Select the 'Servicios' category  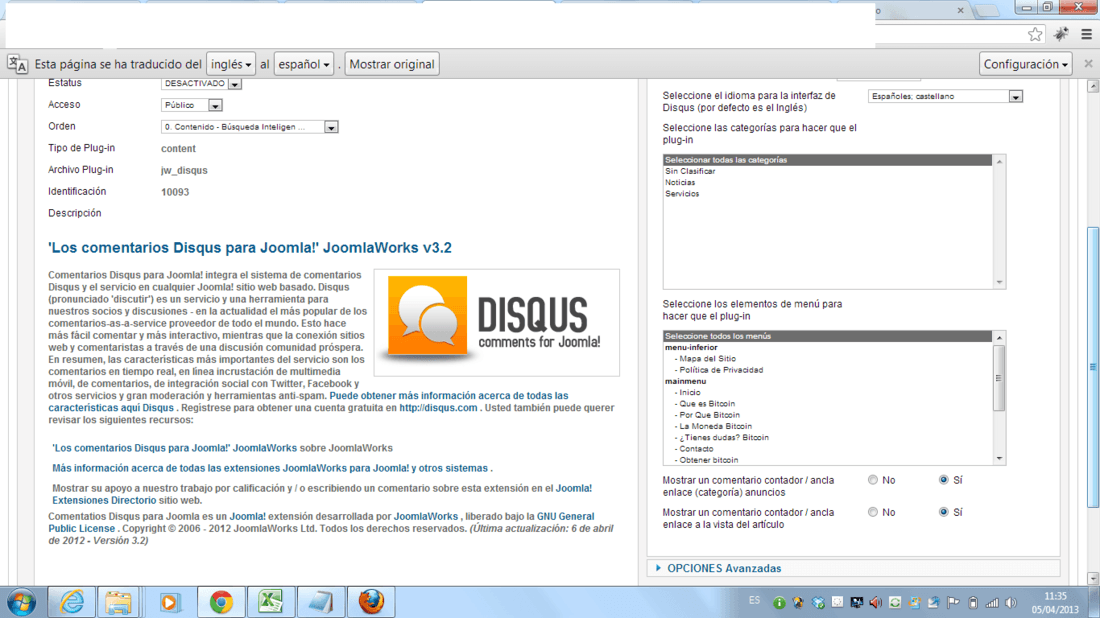[x=682, y=194]
